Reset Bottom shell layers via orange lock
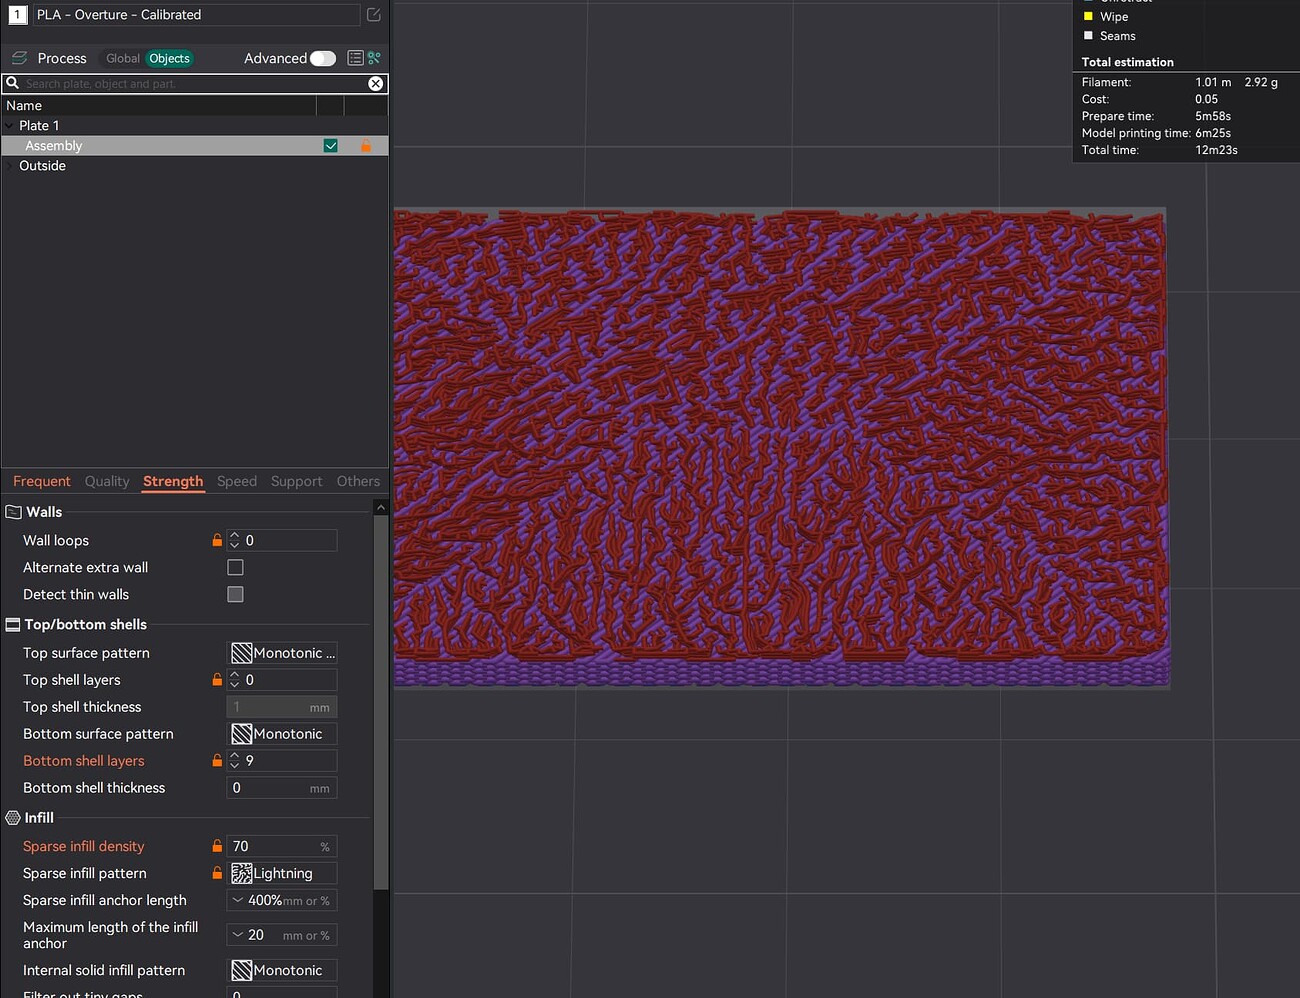The height and width of the screenshot is (998, 1300). click(217, 761)
